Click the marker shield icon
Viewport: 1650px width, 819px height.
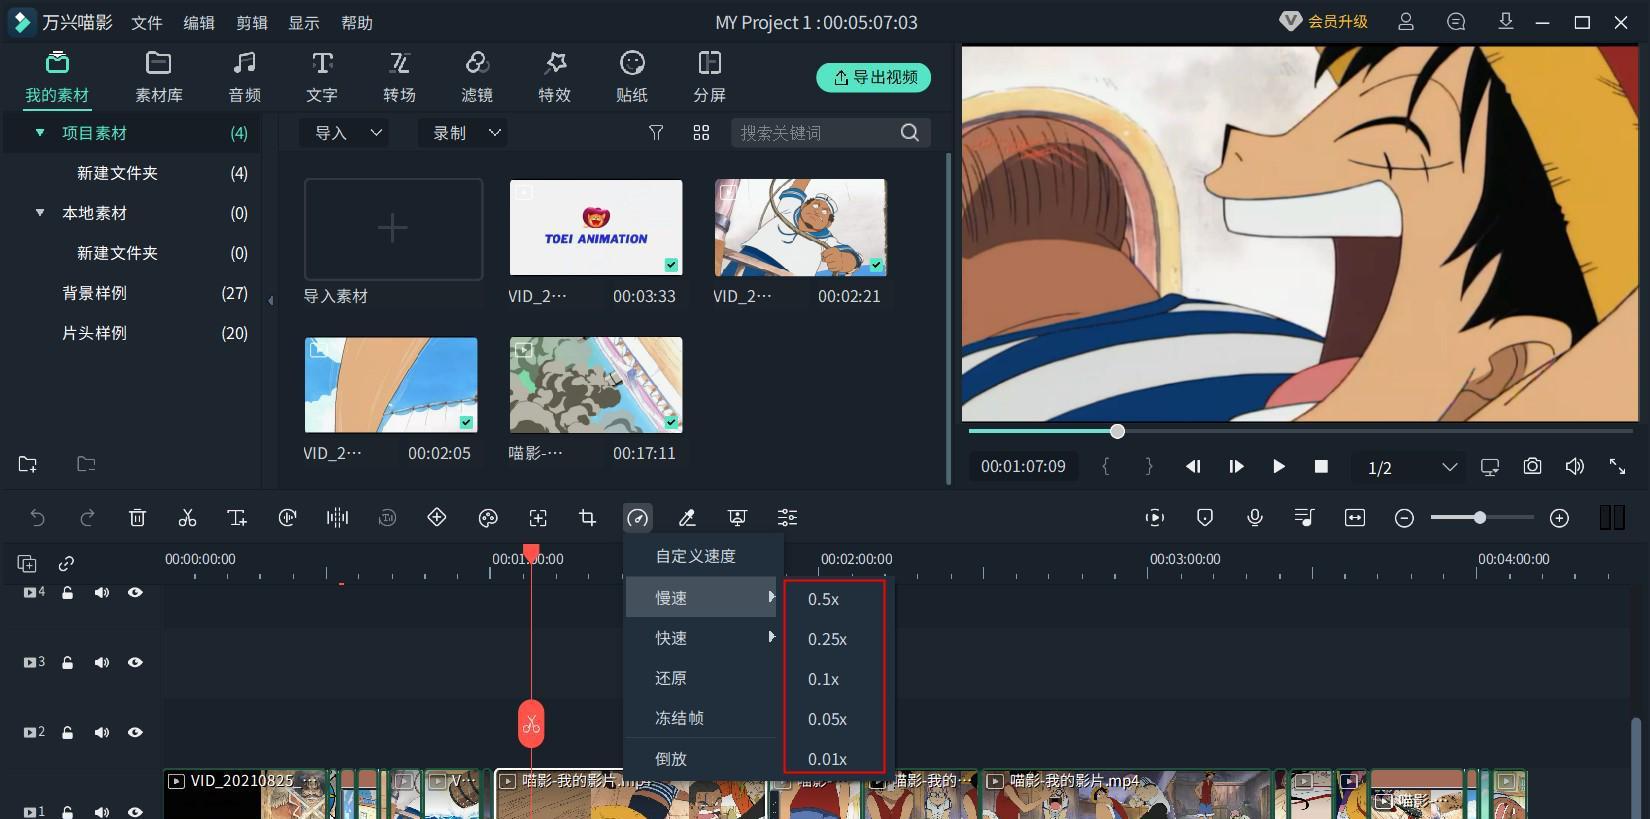pyautogui.click(x=1205, y=517)
